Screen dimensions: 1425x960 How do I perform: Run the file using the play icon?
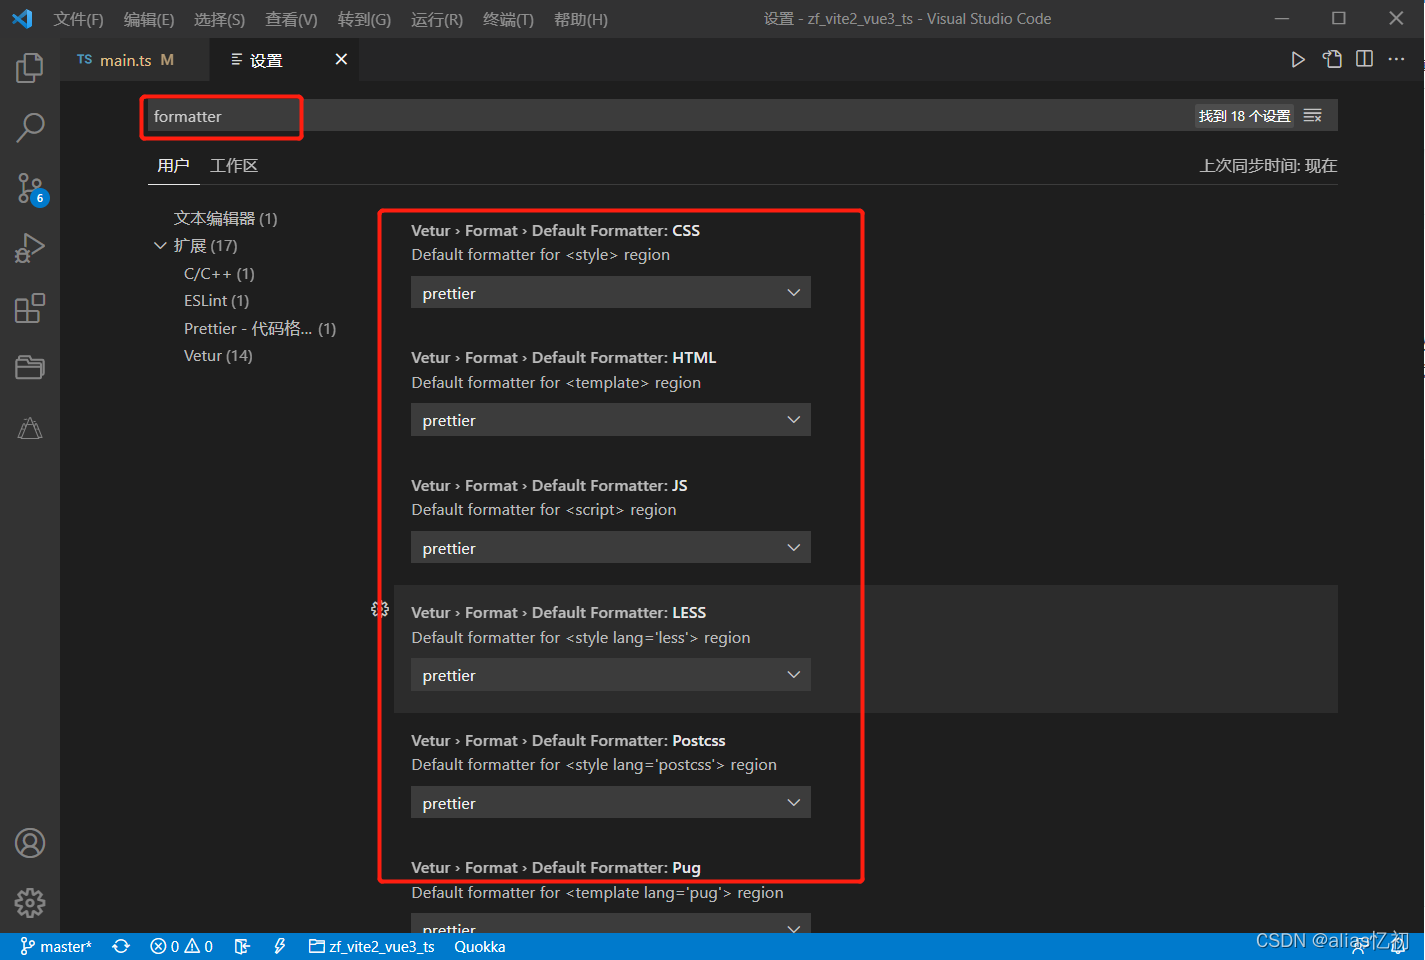[x=1297, y=59]
